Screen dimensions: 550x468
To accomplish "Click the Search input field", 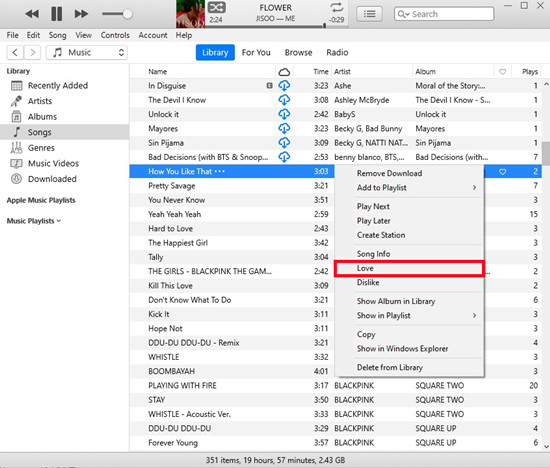I will tap(444, 14).
